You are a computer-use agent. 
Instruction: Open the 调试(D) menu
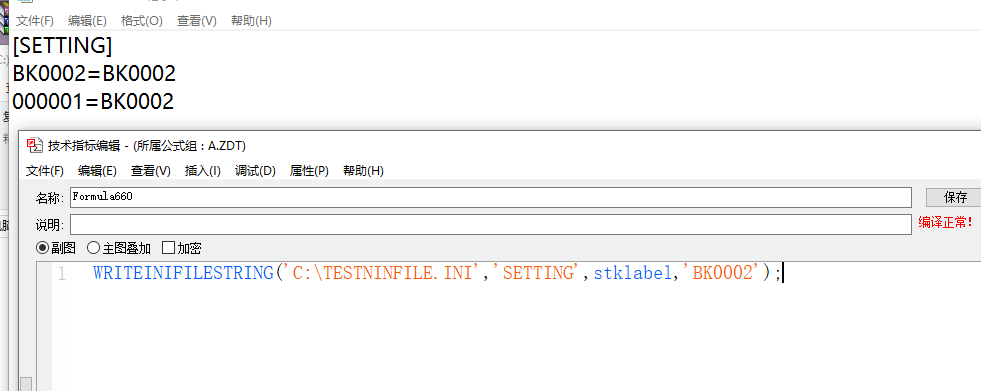click(x=255, y=171)
